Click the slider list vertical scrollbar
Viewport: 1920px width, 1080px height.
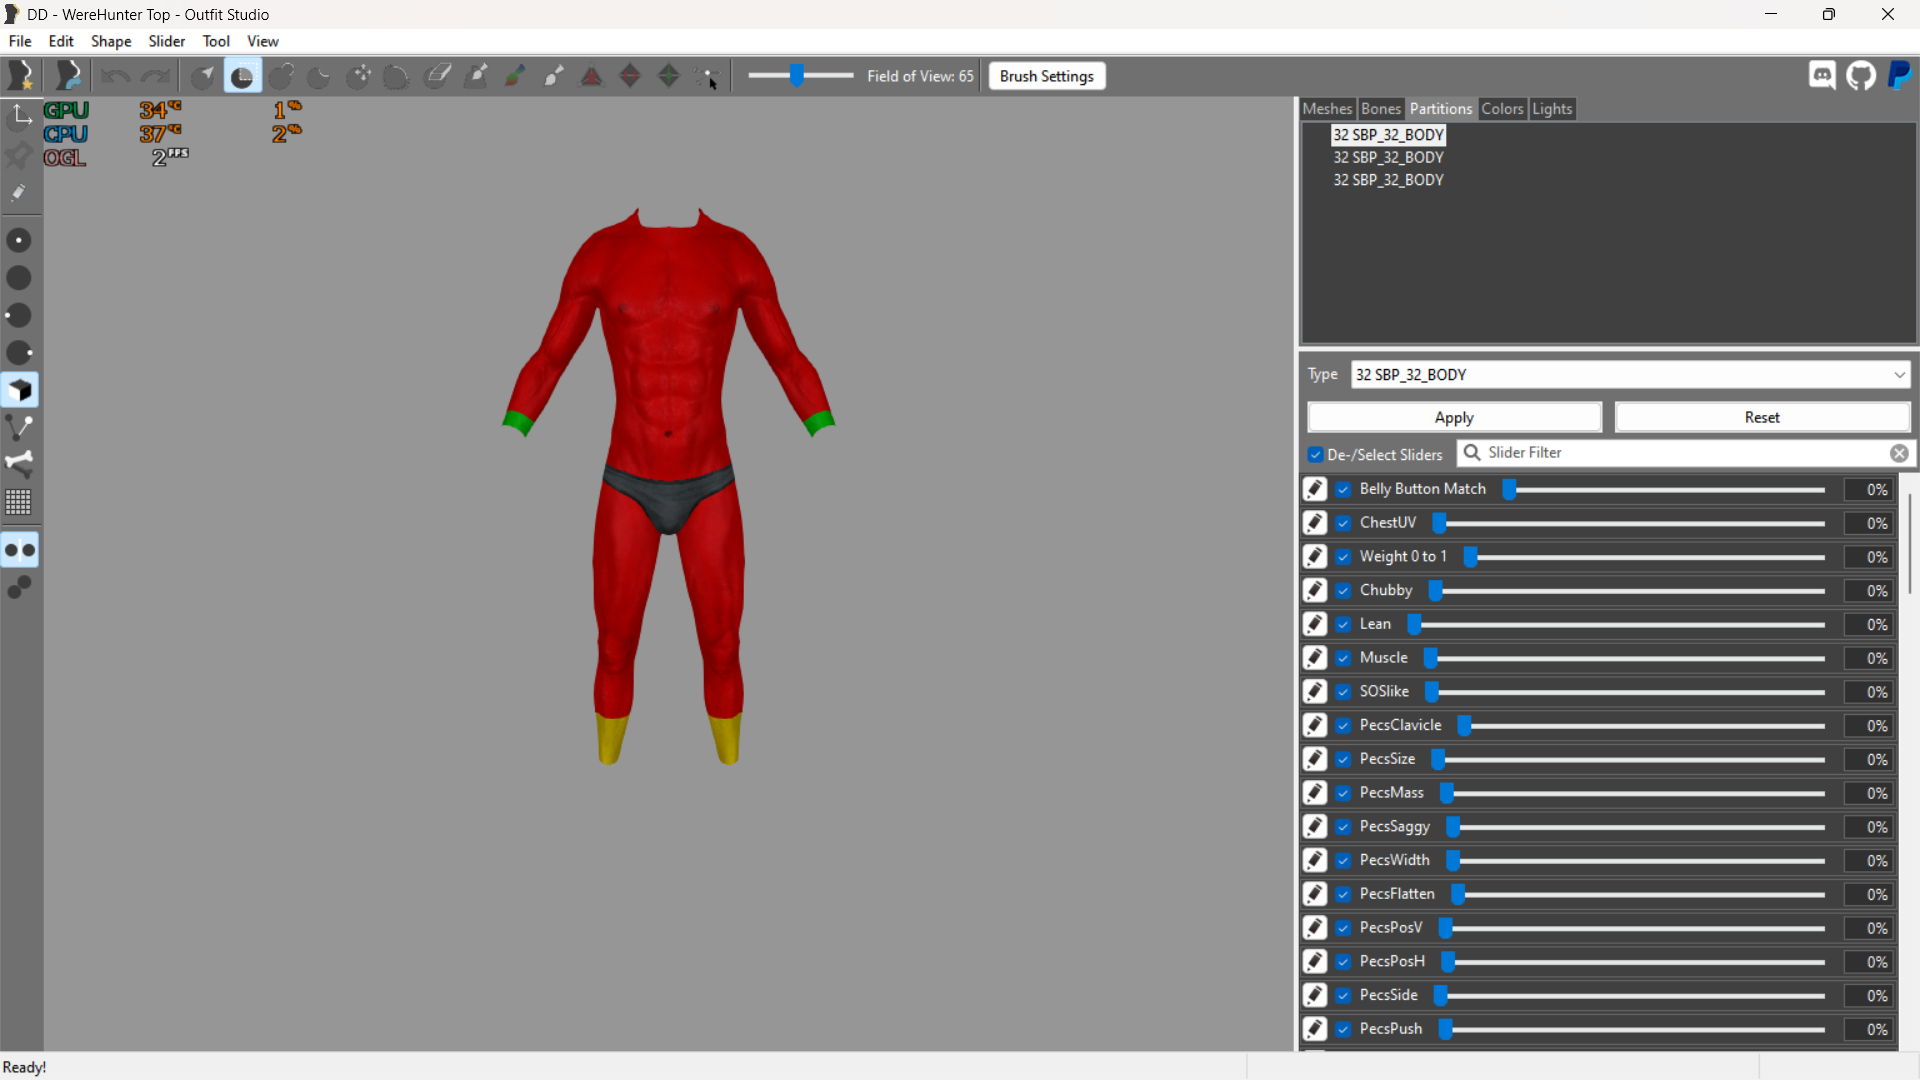point(1909,545)
